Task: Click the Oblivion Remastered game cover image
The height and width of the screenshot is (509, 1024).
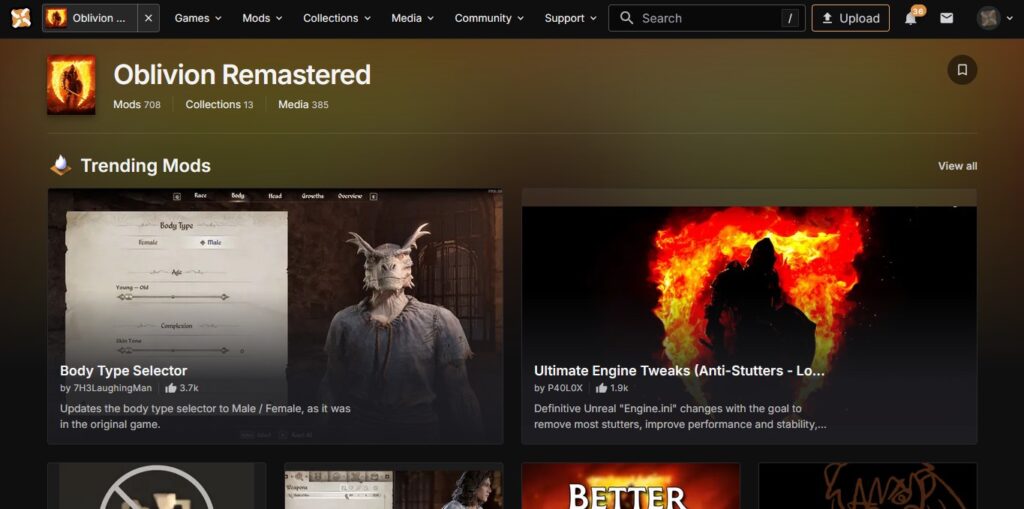Action: [x=71, y=85]
